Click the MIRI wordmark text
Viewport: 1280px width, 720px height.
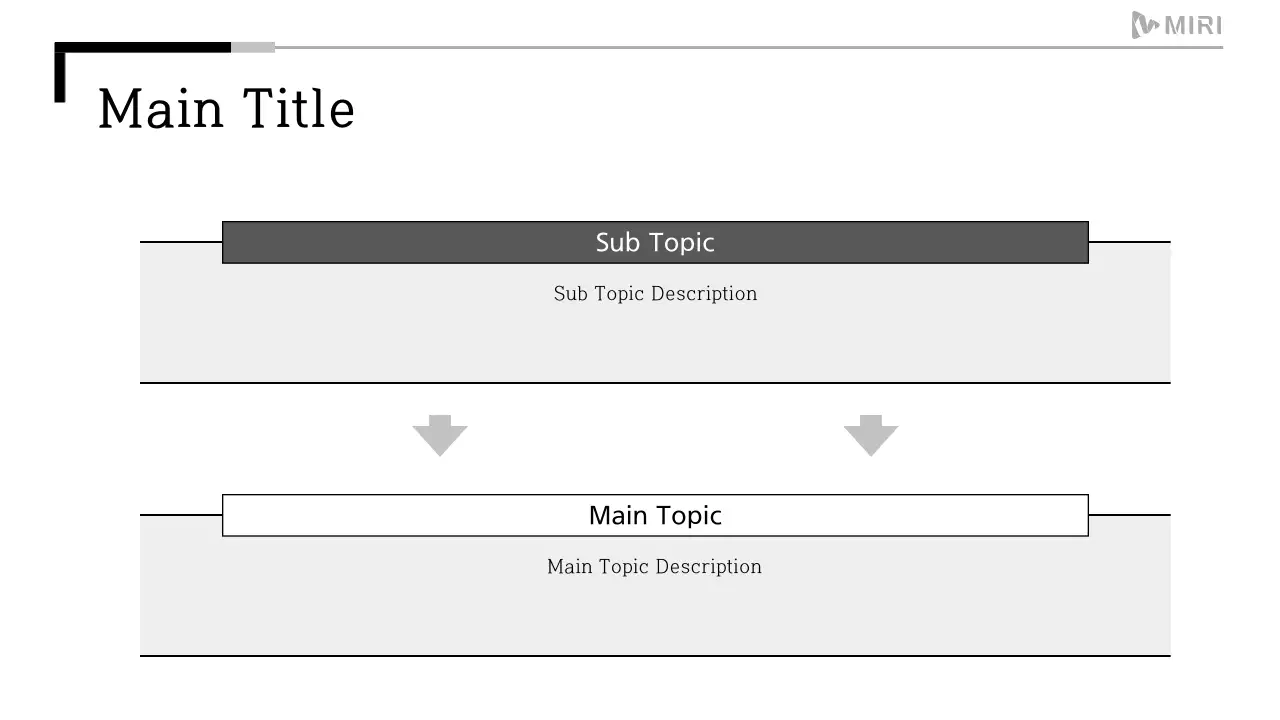coord(1194,26)
